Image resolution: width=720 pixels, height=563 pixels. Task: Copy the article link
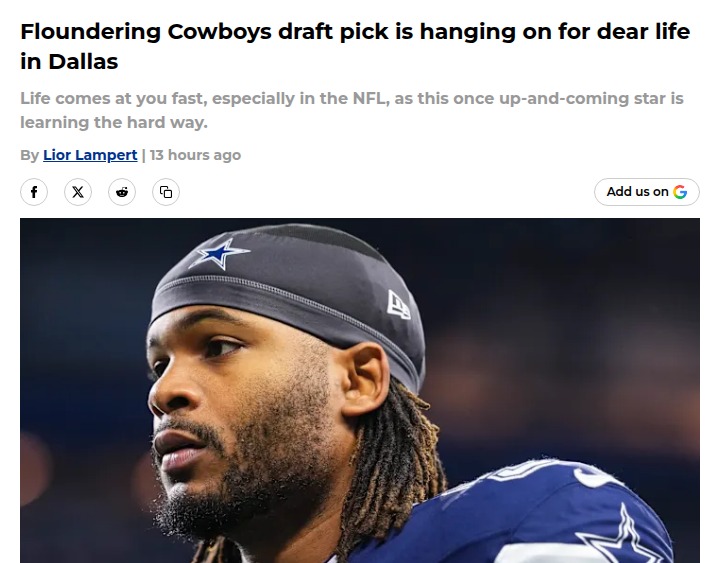pyautogui.click(x=166, y=192)
